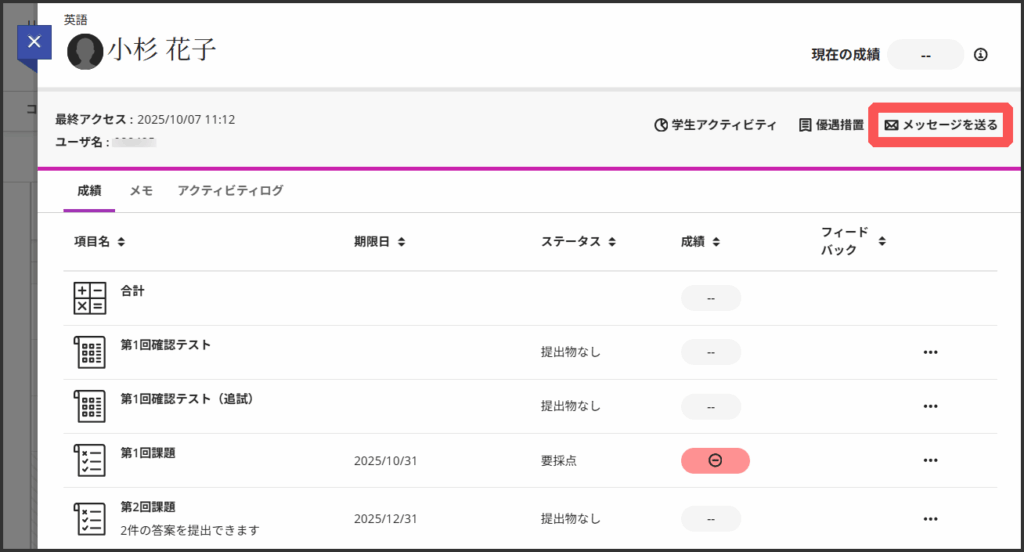Click メッセージを送る button
The width and height of the screenshot is (1024, 552).
941,125
